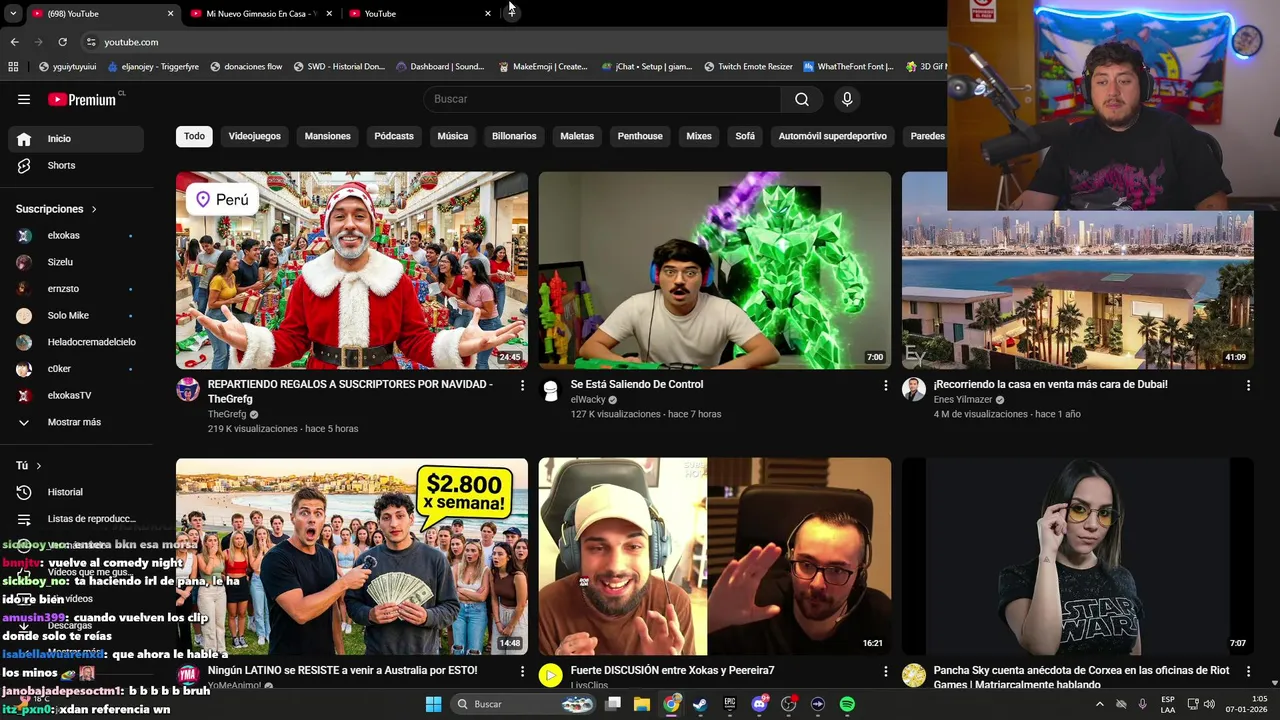Select the Música filter chip
Viewport: 1280px width, 720px height.
[453, 136]
